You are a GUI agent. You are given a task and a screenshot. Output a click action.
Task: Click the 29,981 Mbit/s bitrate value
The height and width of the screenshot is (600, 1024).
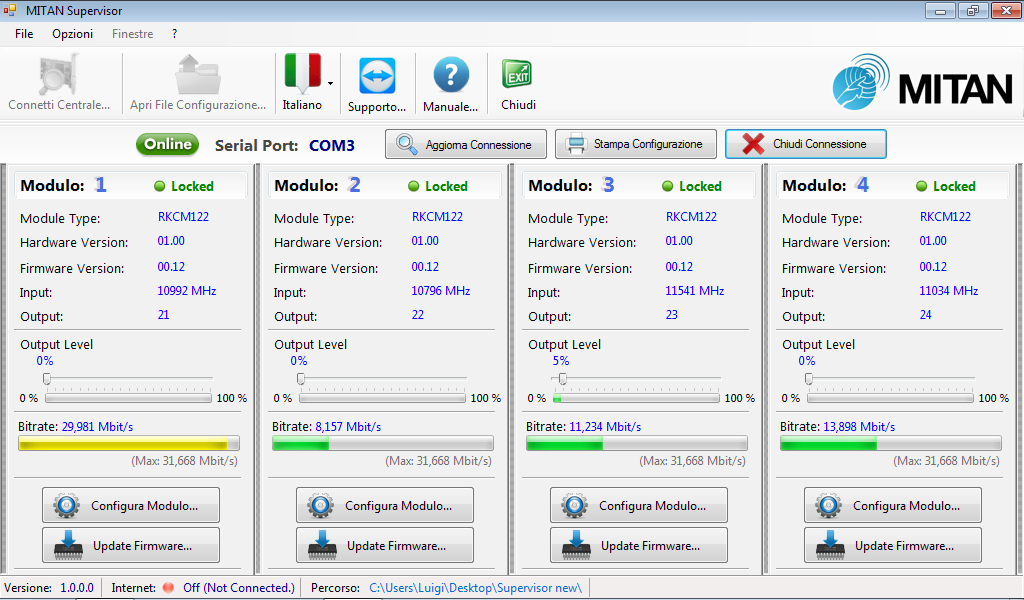(97, 427)
